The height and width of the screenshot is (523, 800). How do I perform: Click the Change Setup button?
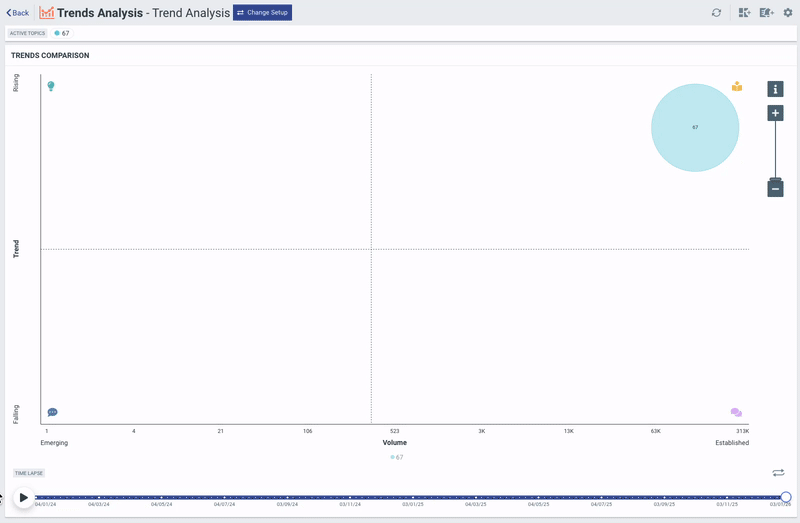[x=262, y=13]
